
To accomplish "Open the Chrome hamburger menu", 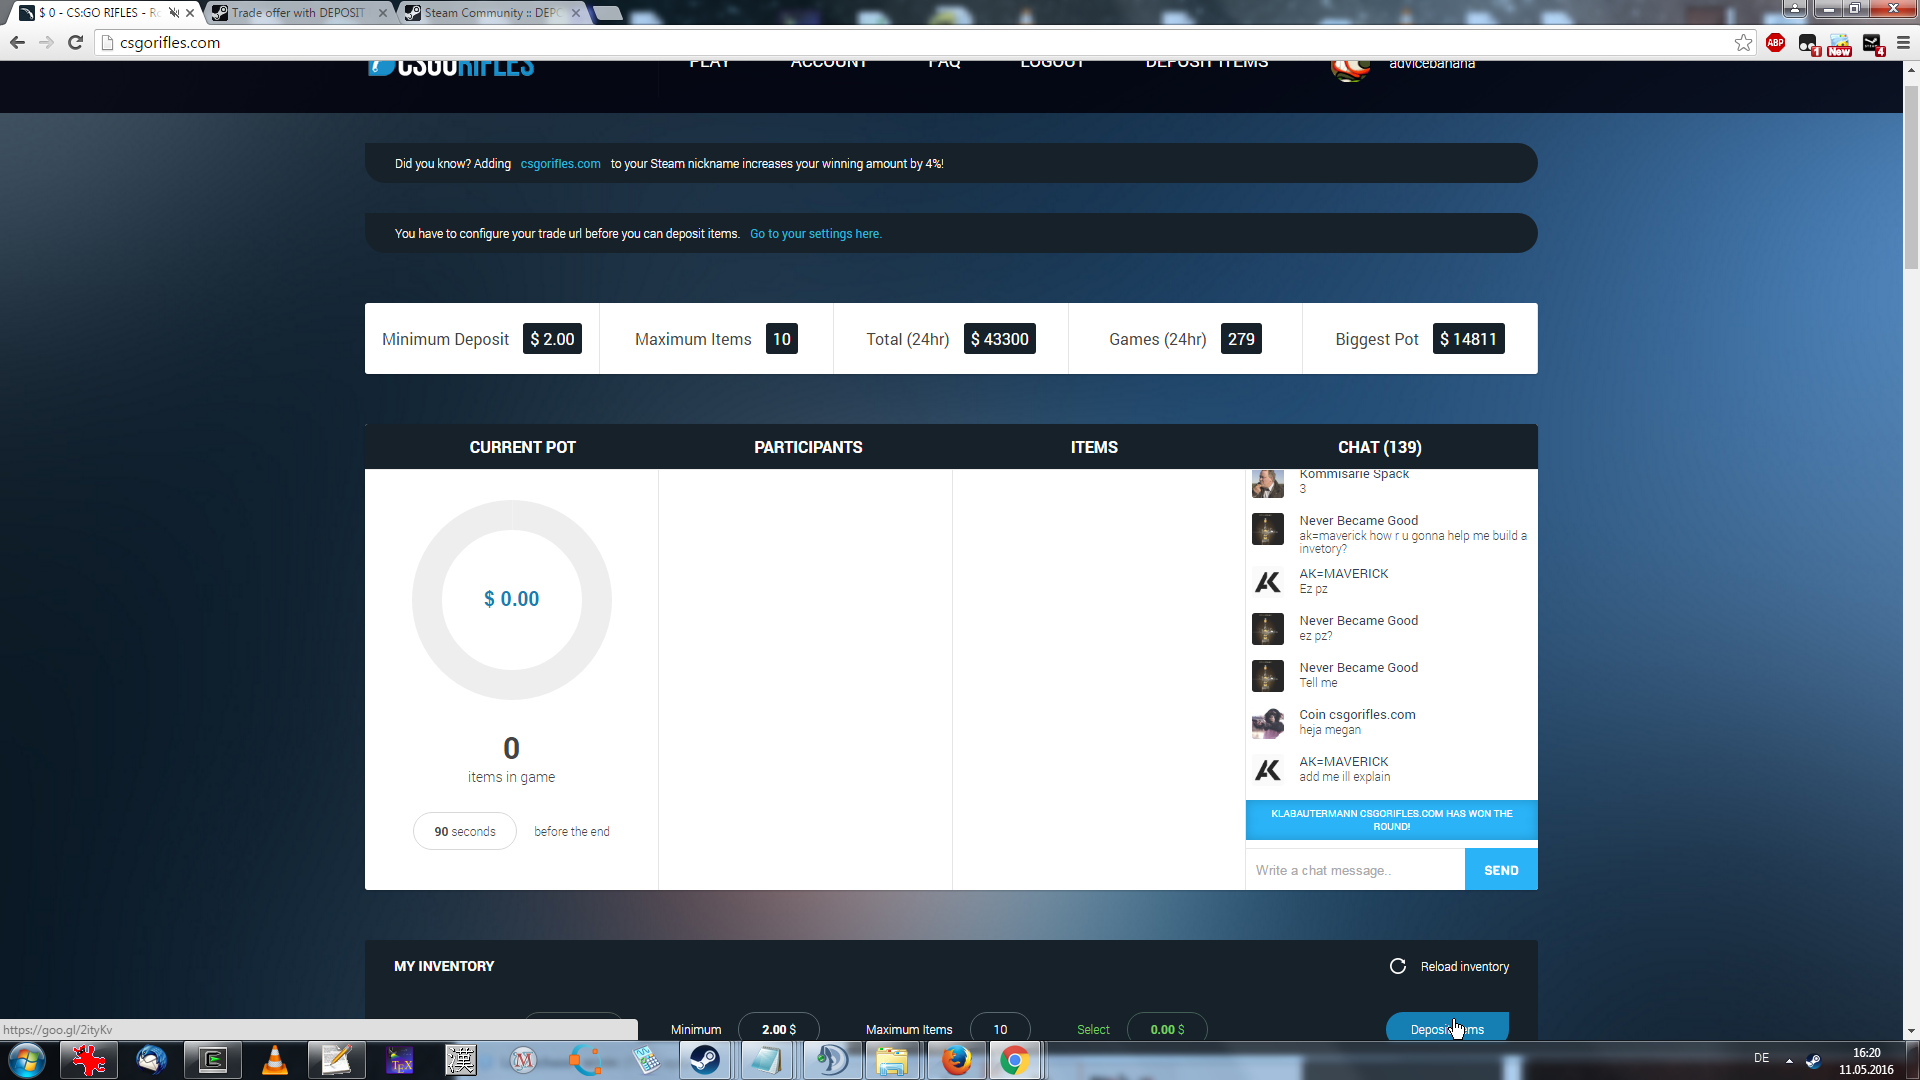I will (1903, 43).
